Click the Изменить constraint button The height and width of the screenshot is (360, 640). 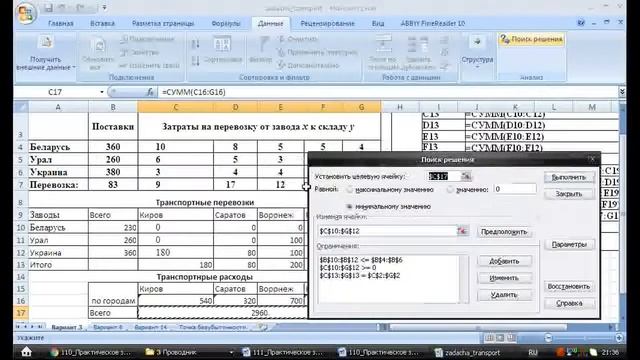coord(504,278)
